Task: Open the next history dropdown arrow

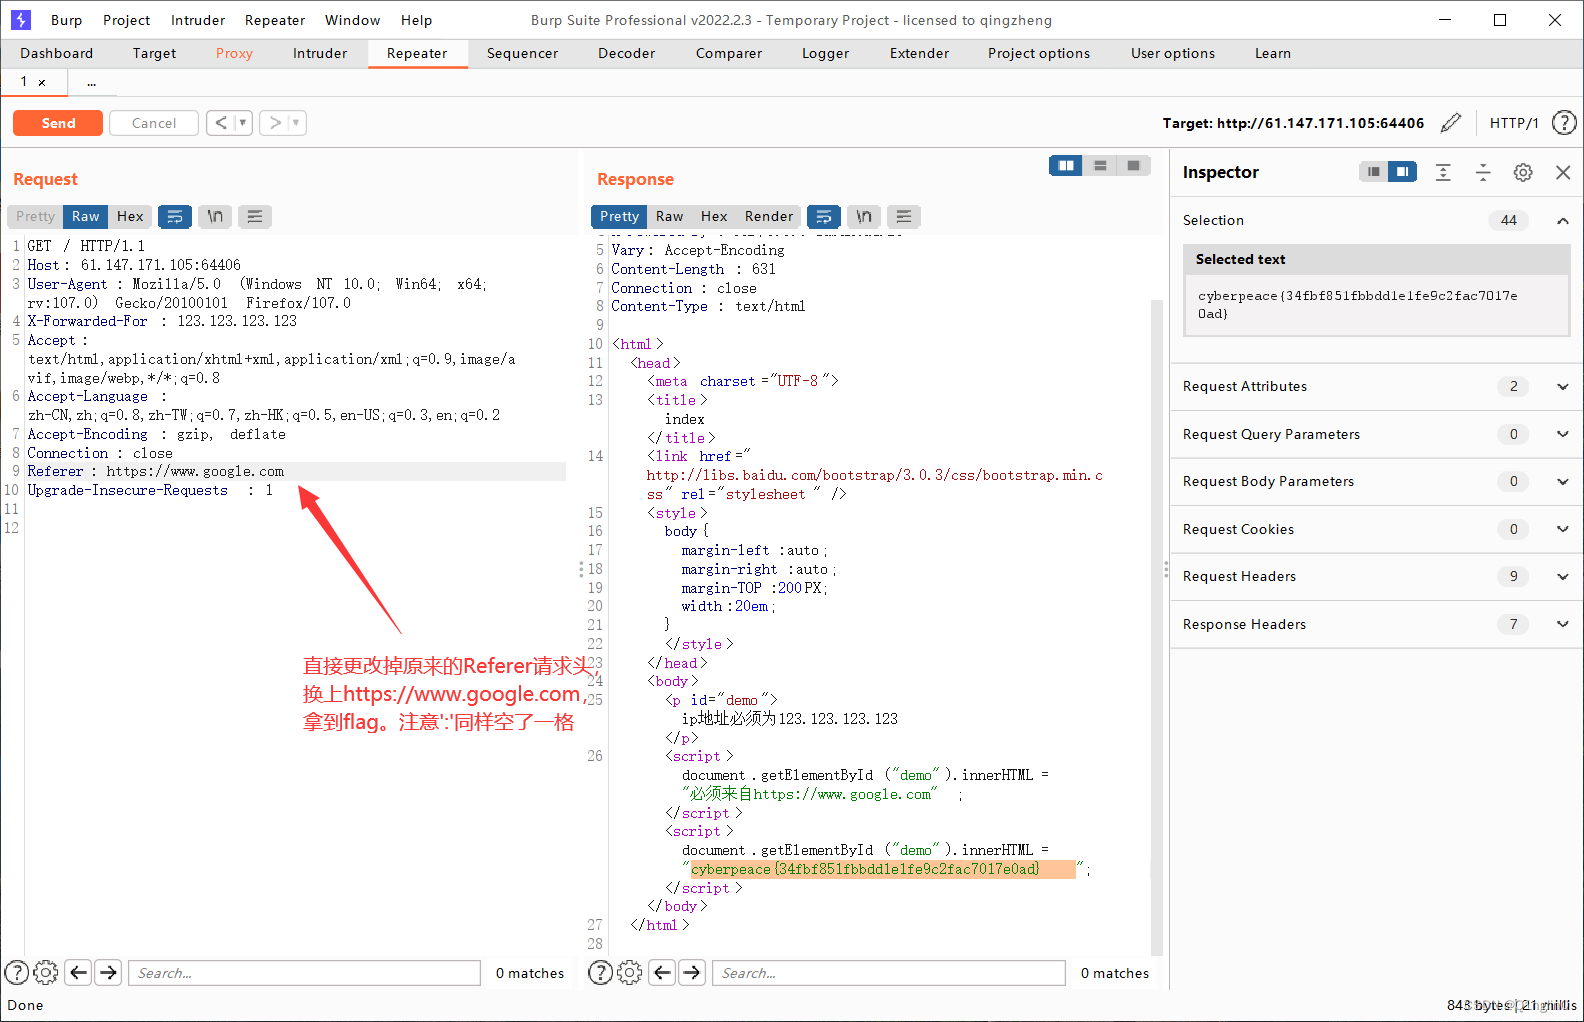Action: tap(297, 123)
